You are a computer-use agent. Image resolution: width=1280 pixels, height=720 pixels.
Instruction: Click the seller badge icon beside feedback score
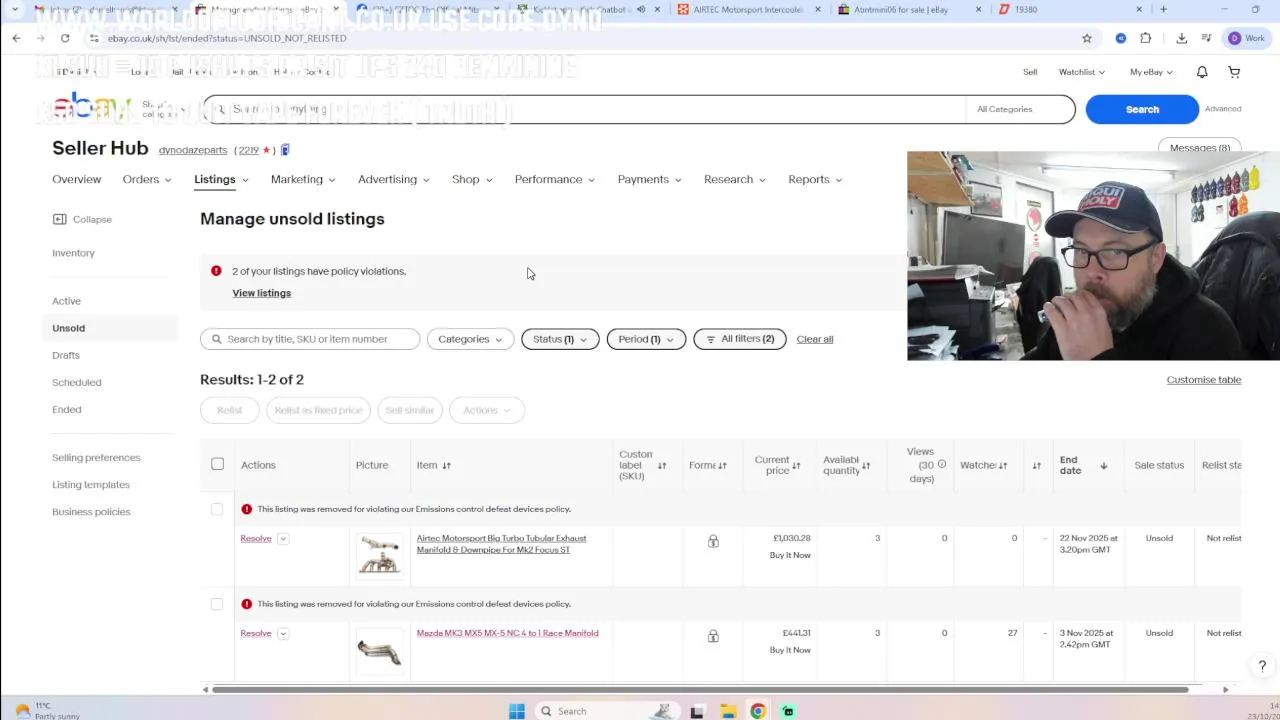(x=285, y=150)
